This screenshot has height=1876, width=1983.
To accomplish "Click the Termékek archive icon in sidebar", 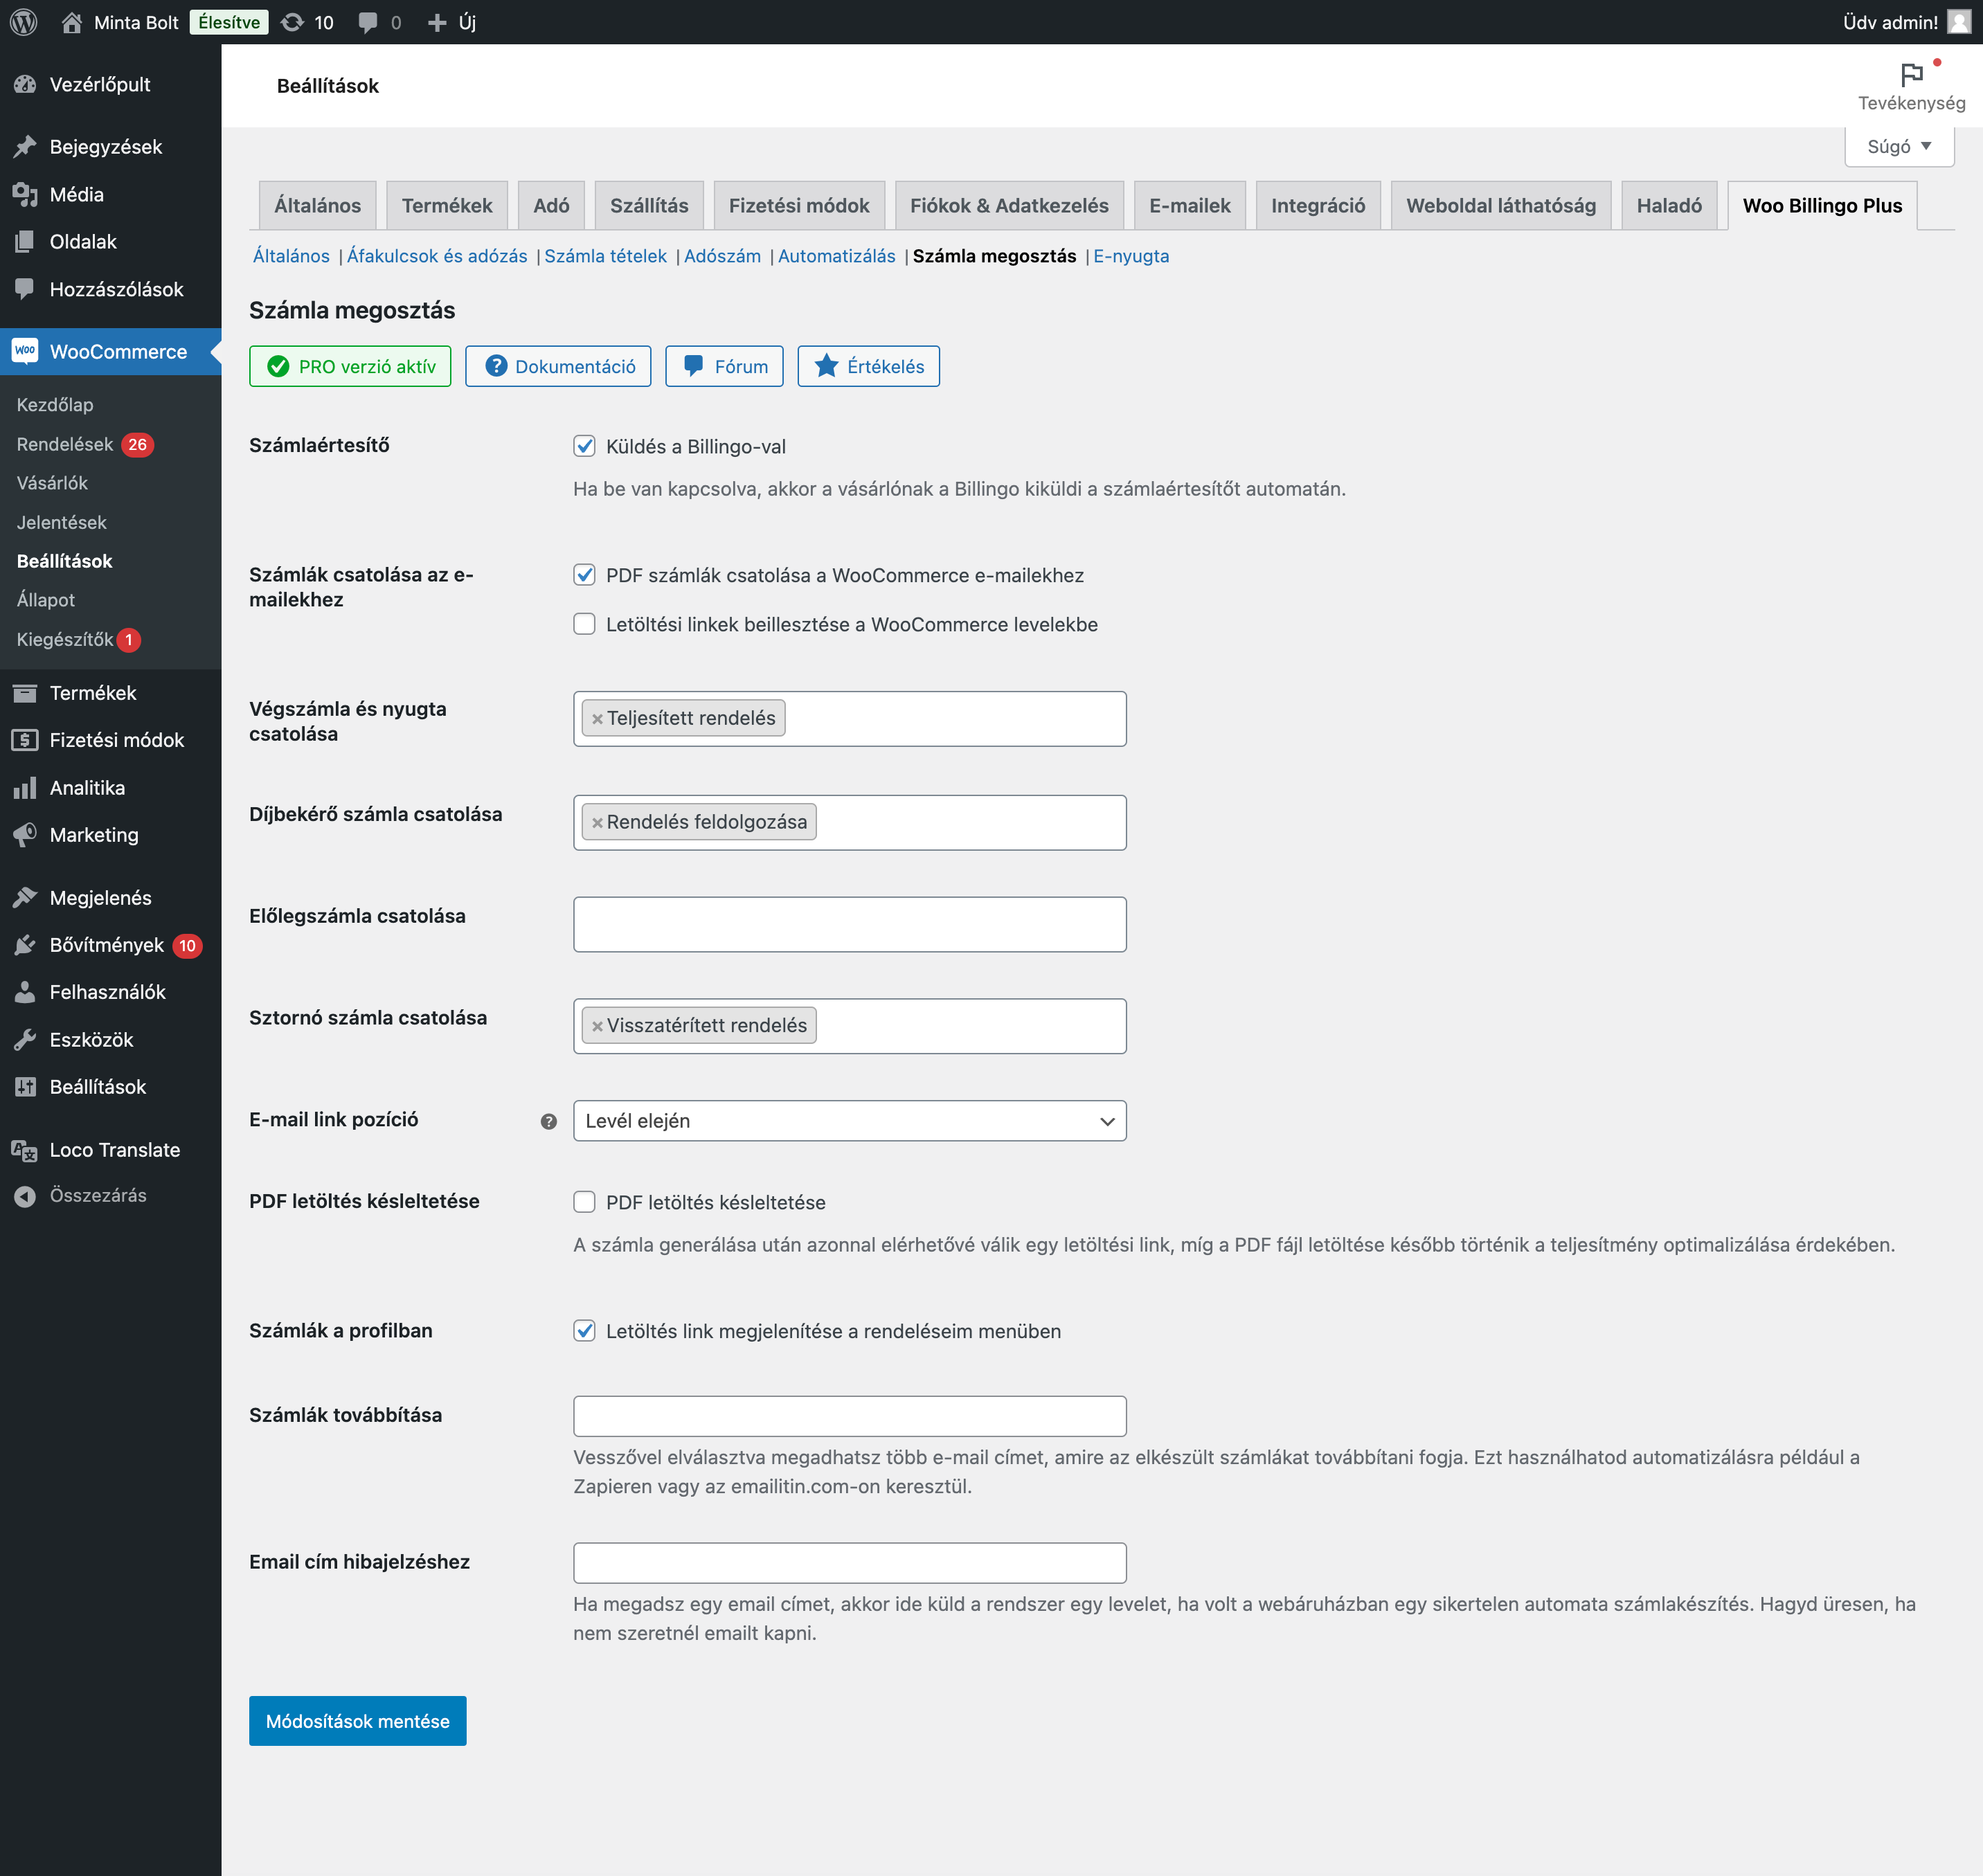I will click(25, 693).
